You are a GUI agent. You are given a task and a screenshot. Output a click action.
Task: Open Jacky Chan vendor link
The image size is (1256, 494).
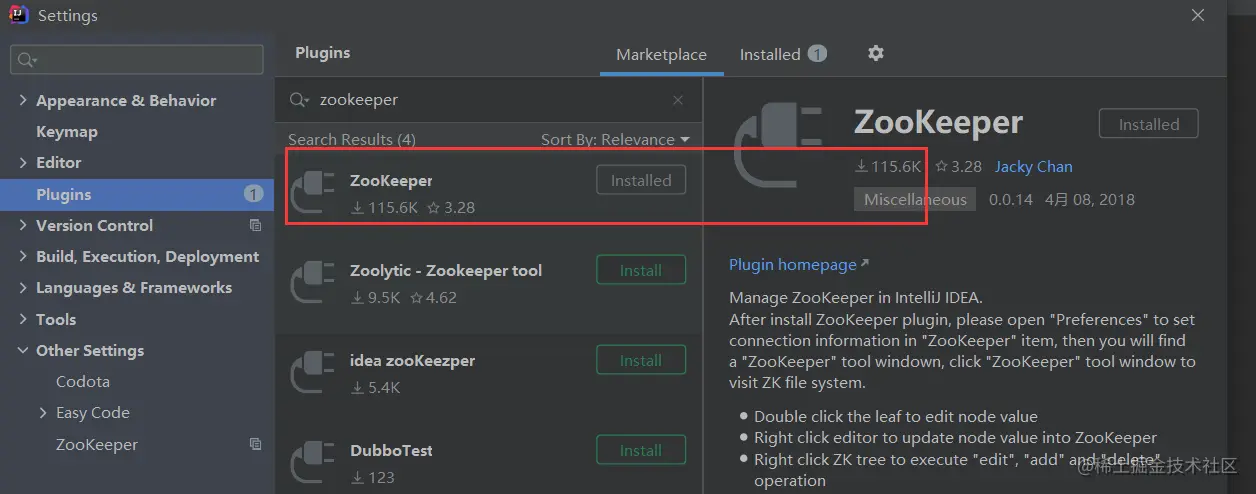[x=1033, y=166]
